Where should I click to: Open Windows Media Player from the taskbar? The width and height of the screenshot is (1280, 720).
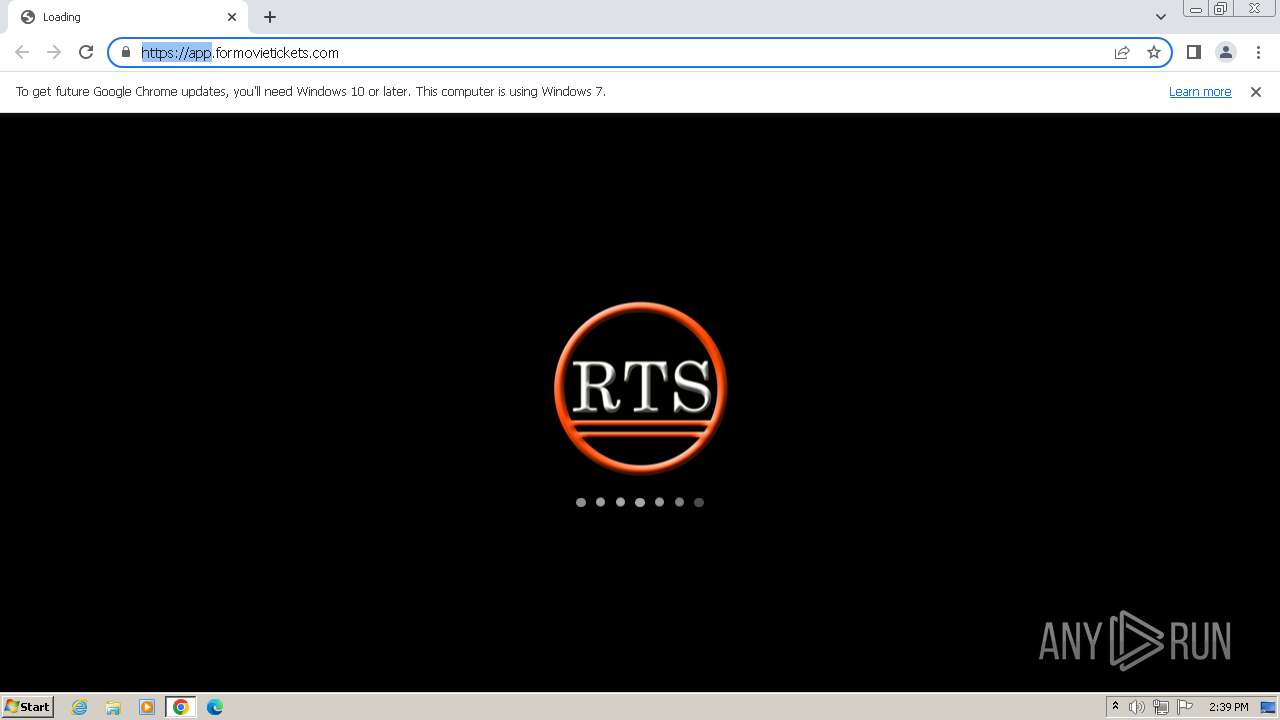147,707
